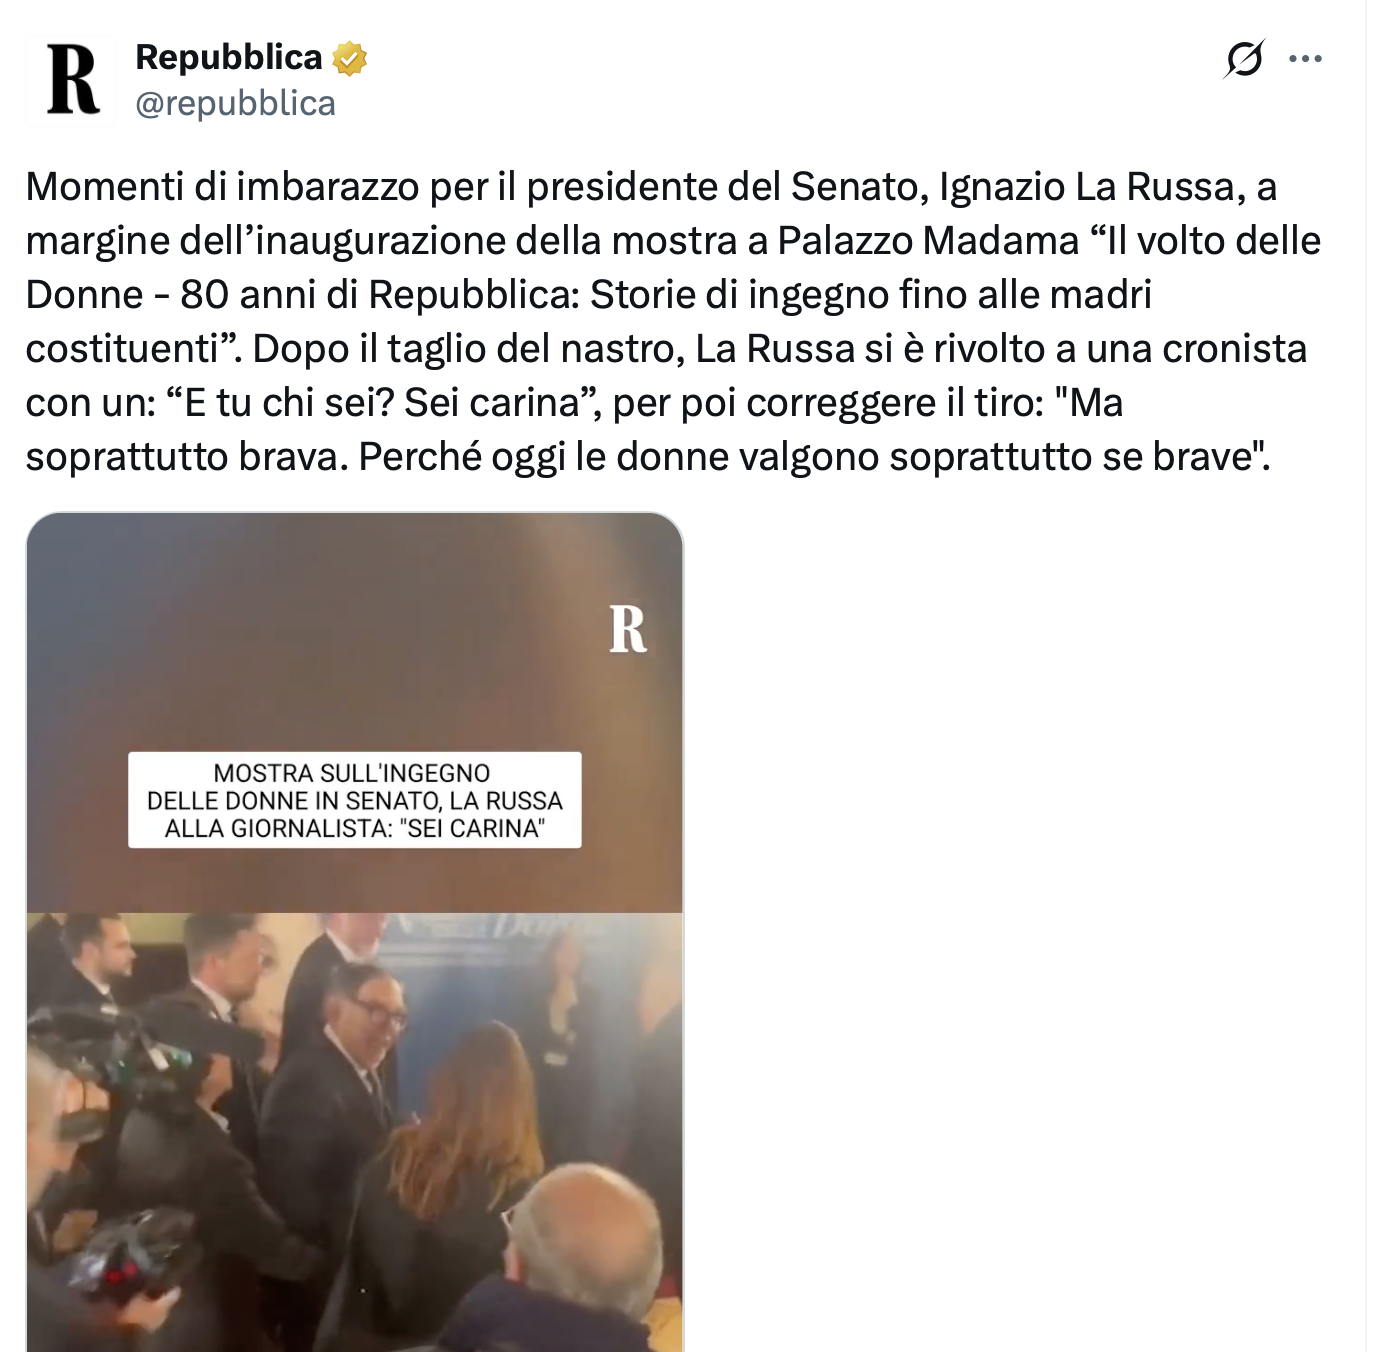Open the three-dot more options menu
1376x1352 pixels.
[x=1305, y=59]
